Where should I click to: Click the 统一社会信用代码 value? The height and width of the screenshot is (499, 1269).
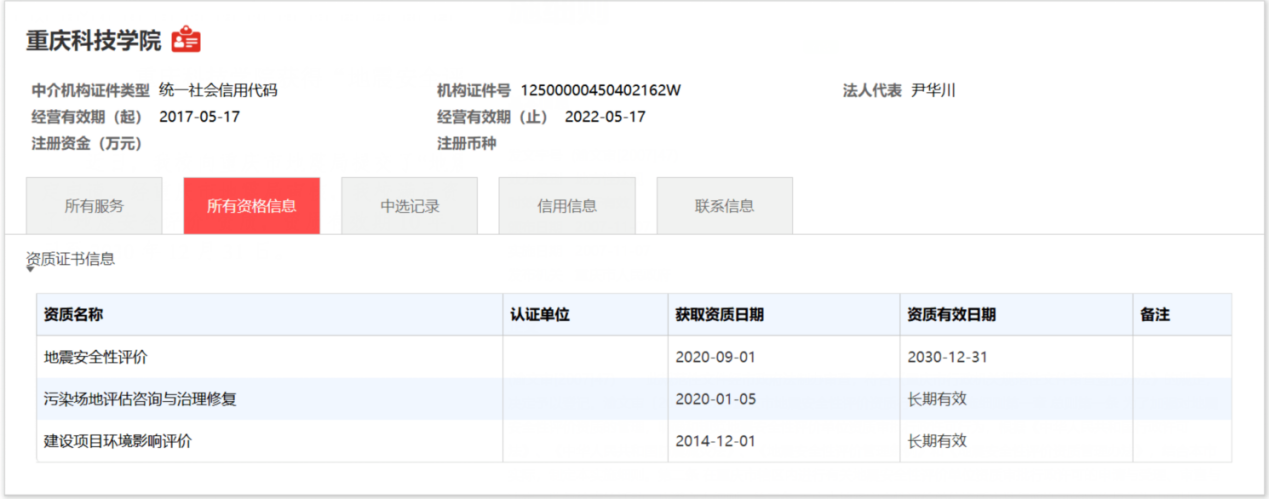218,90
